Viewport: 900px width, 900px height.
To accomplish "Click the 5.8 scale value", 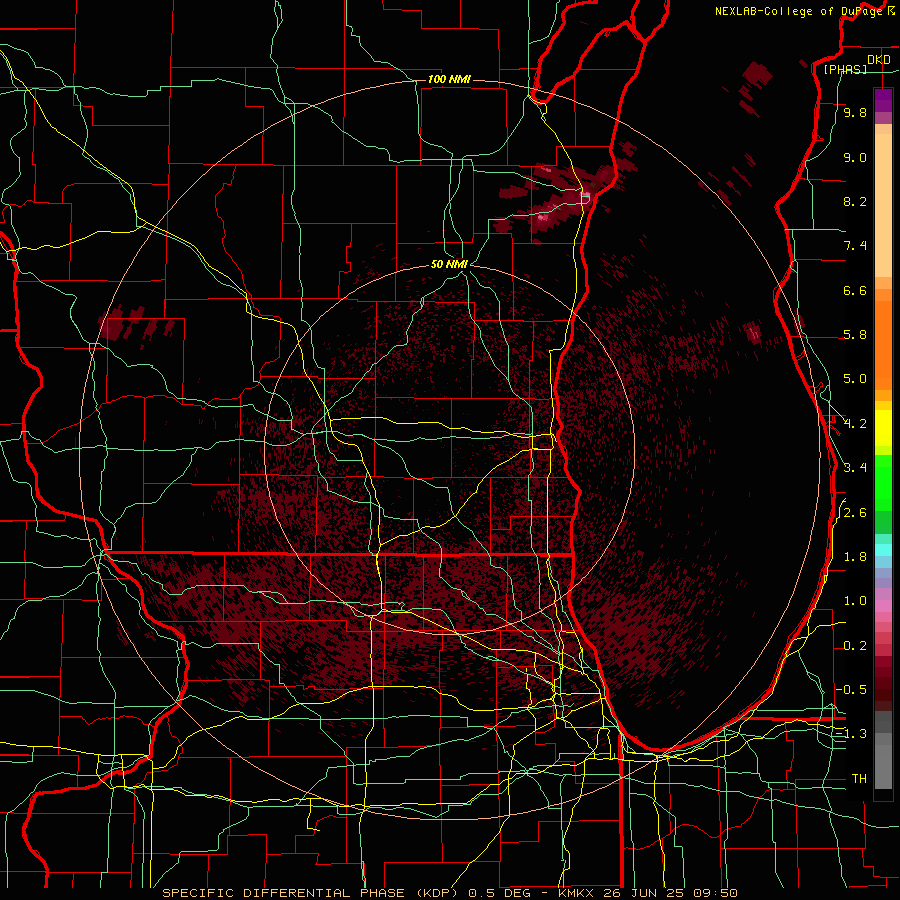I will coord(855,335).
